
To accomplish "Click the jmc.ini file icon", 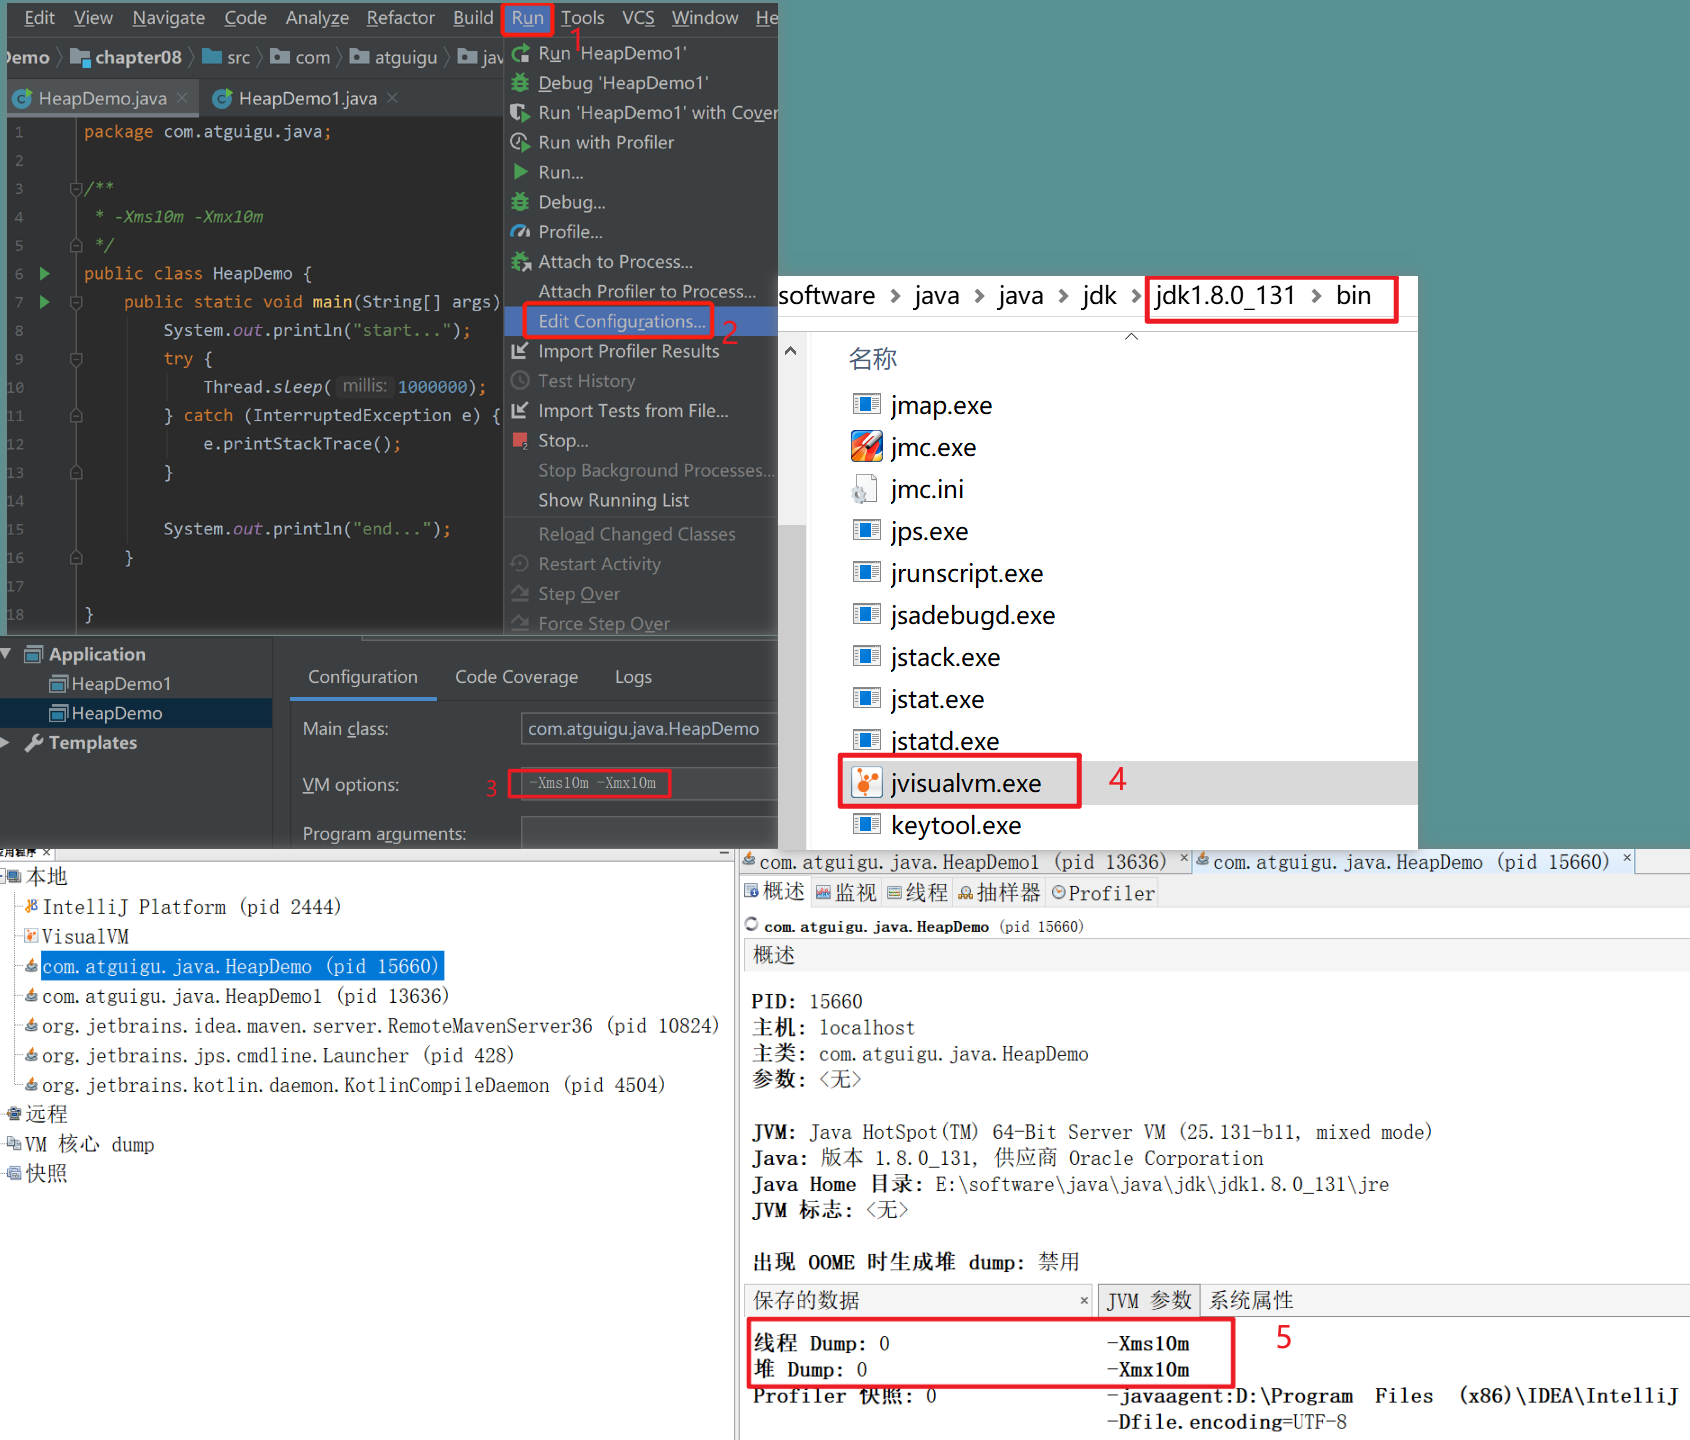I will coord(863,491).
